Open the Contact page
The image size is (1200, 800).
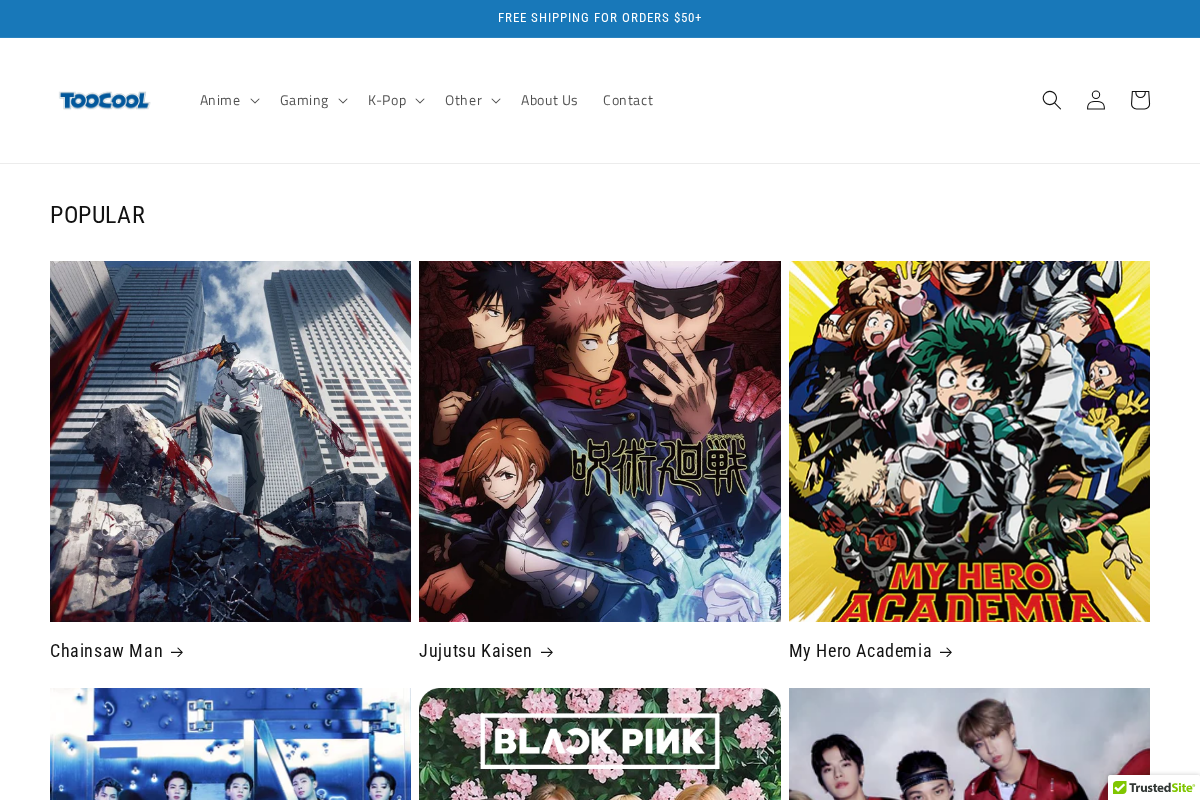[x=627, y=100]
